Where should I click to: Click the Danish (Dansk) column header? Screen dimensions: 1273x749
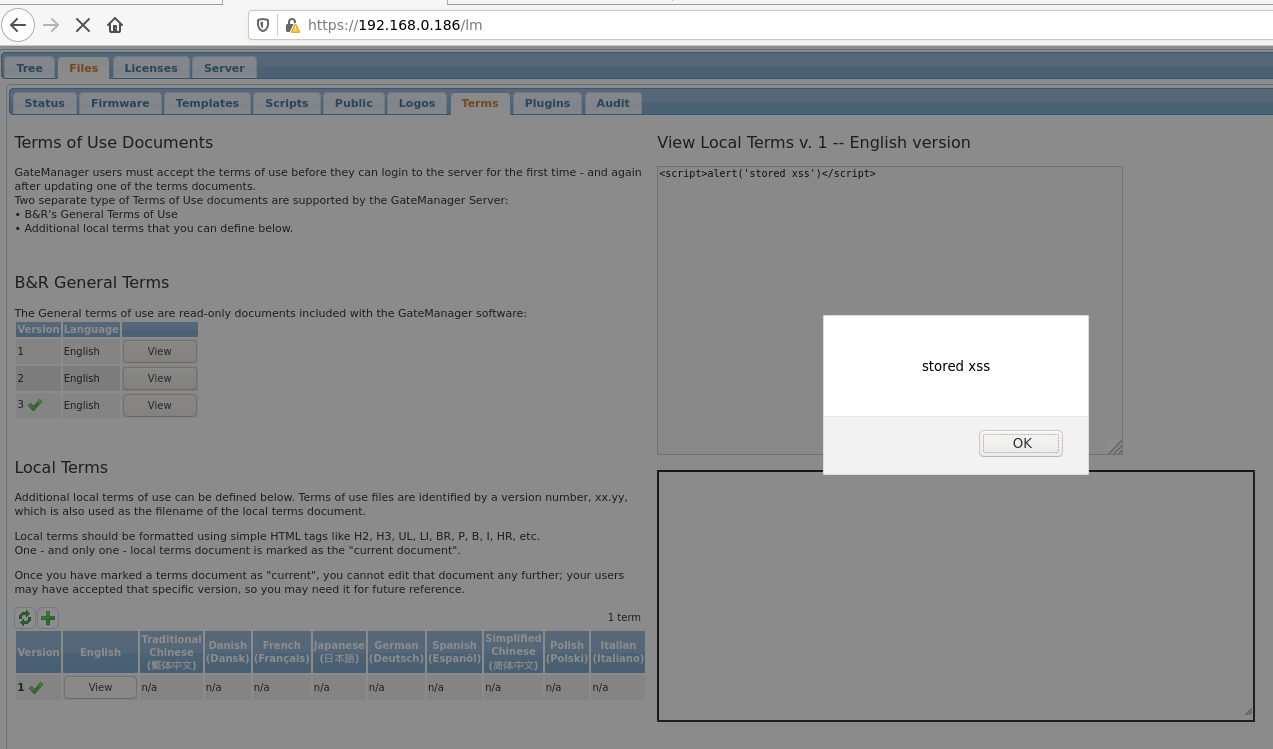click(228, 652)
